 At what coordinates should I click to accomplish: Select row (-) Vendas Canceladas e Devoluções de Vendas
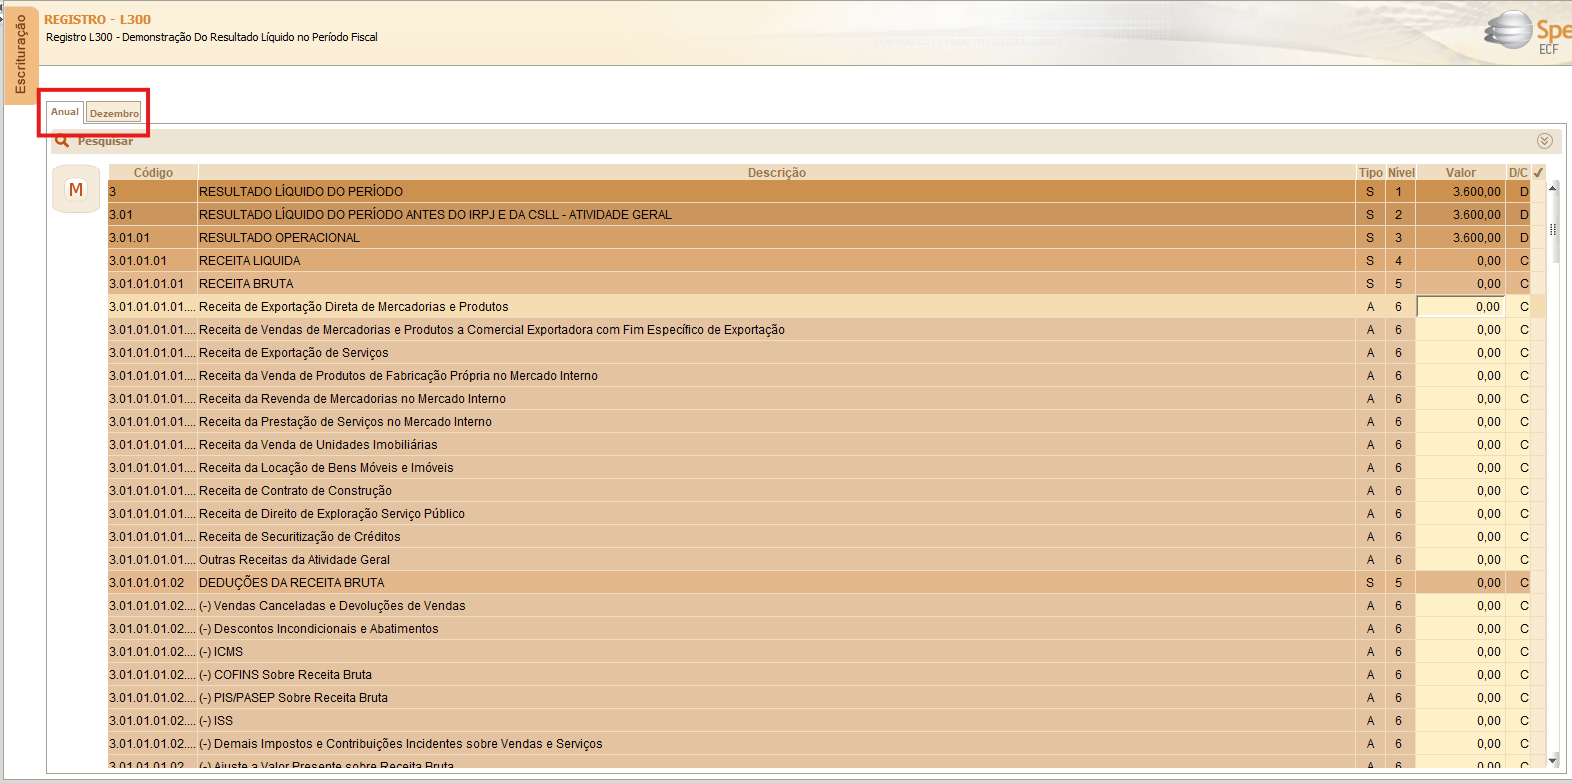point(826,605)
